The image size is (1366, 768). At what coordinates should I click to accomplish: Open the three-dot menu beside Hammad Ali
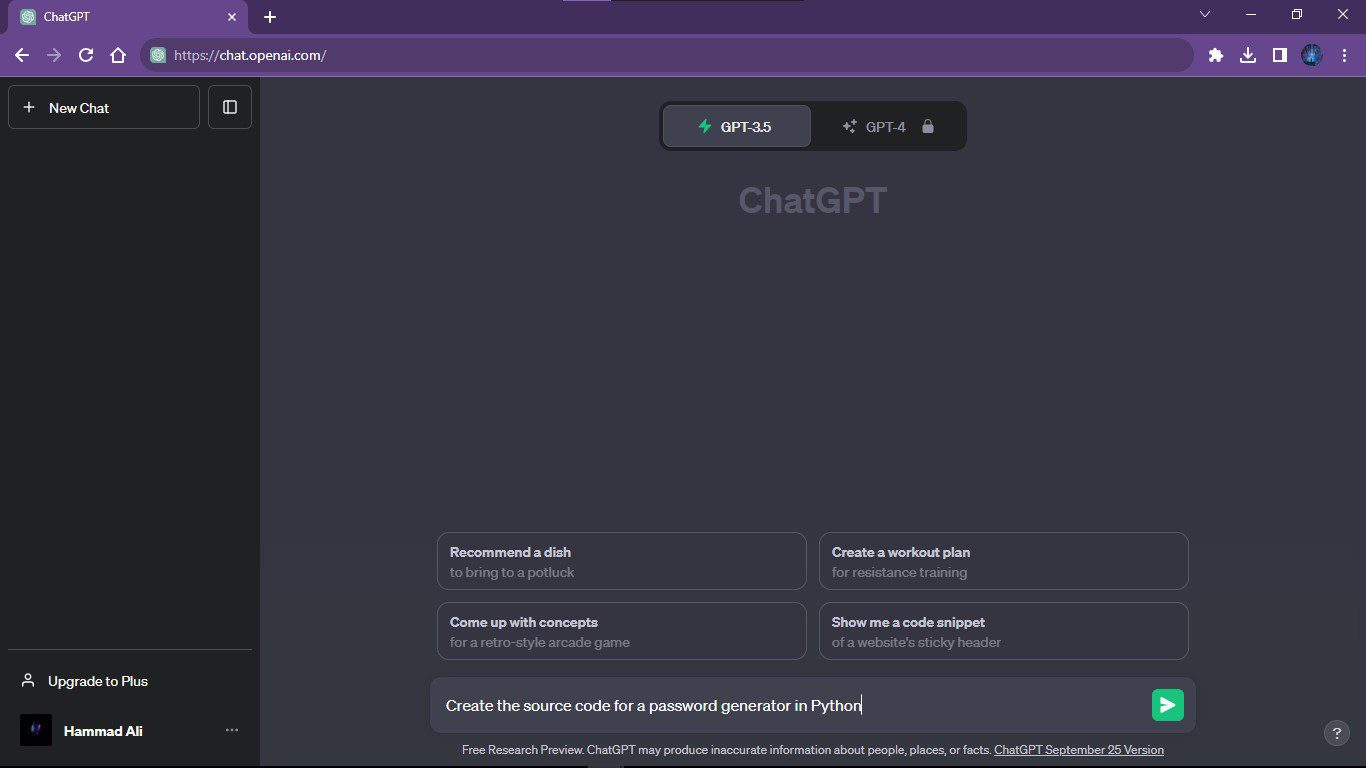(232, 730)
